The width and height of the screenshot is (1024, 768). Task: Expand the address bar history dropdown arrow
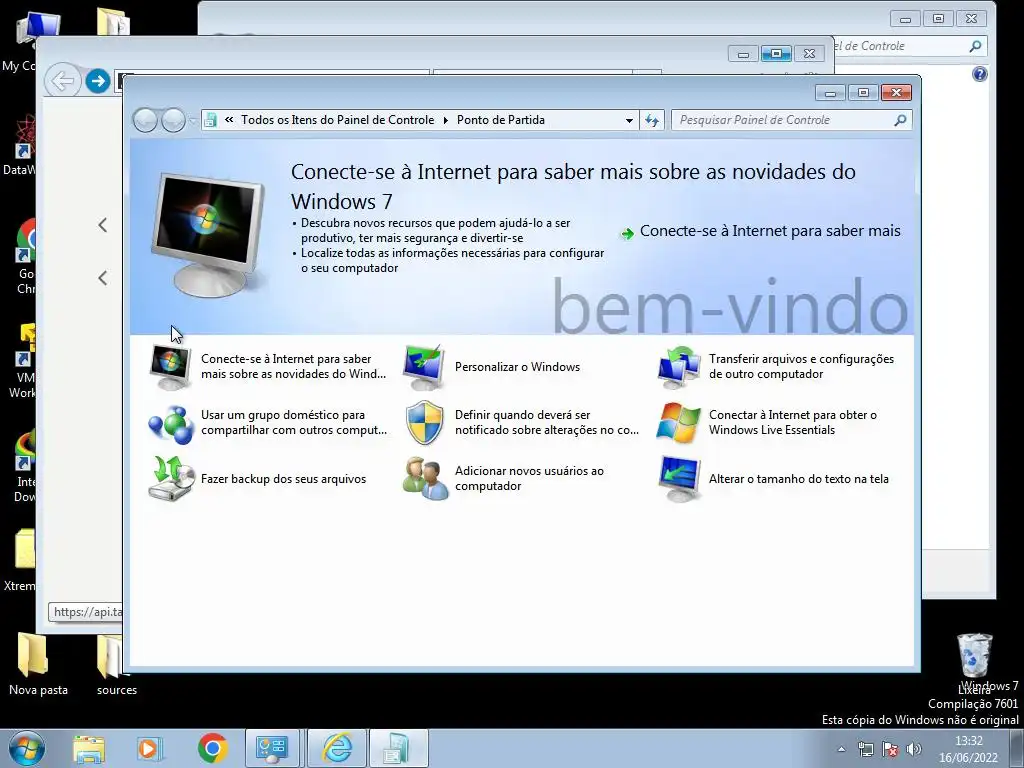(629, 121)
